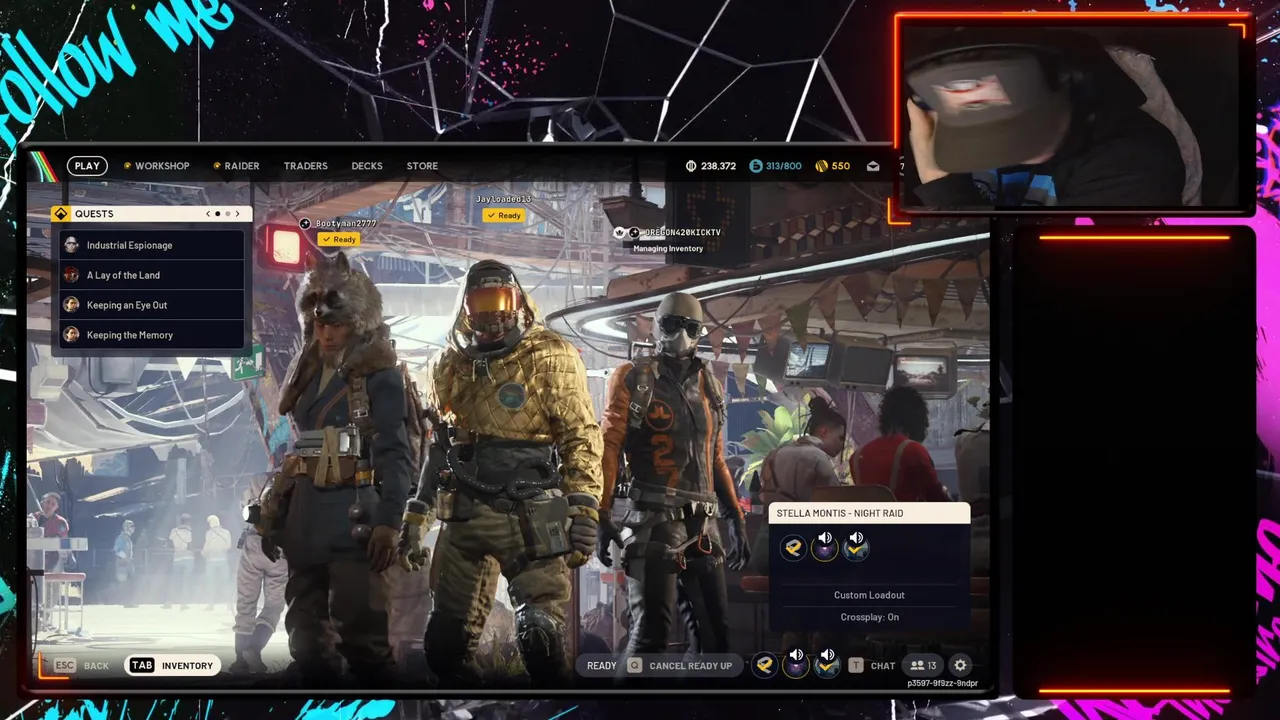Mute bottom bar checkmark avatar speaker

point(827,656)
